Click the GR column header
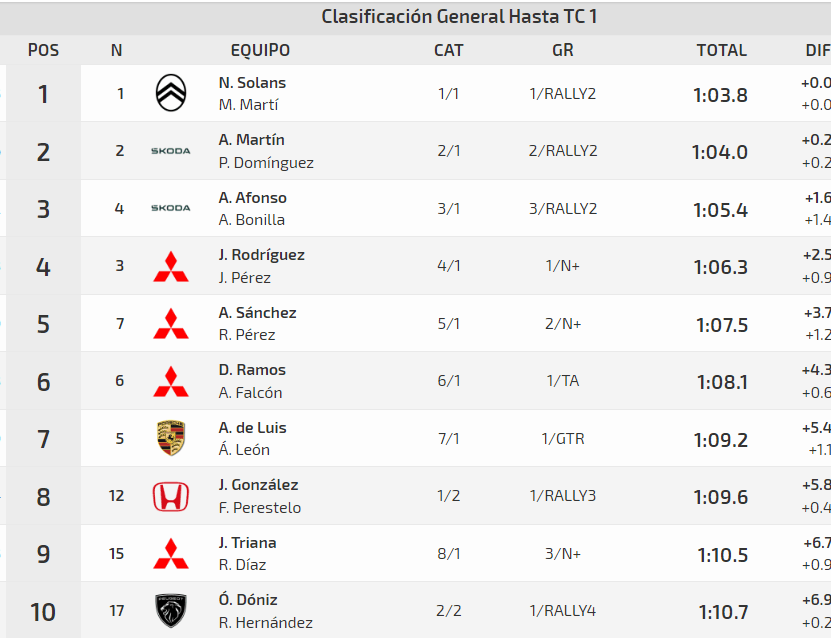 point(563,50)
